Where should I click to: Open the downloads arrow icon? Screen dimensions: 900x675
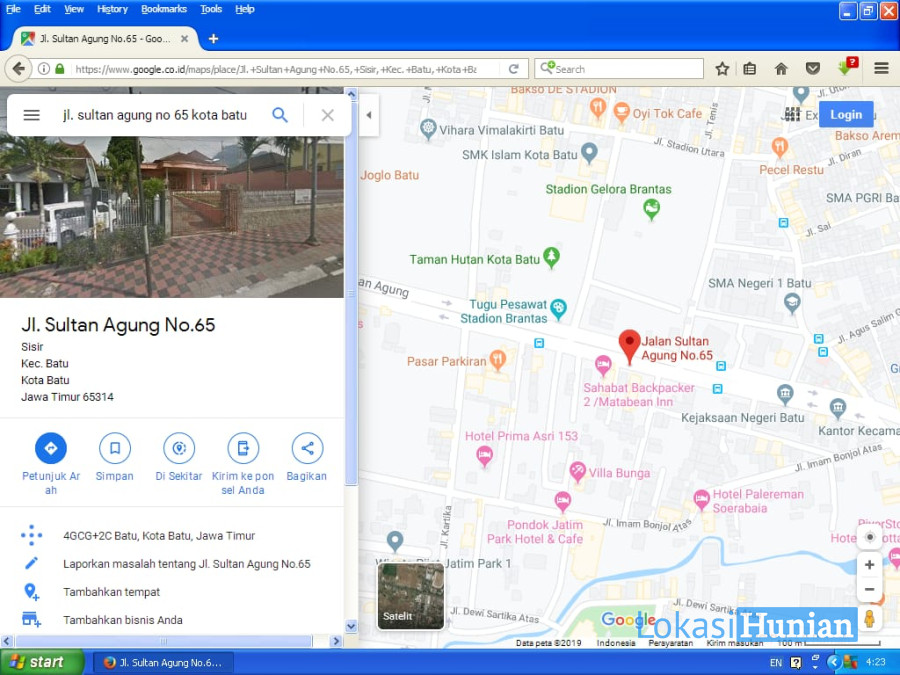click(x=847, y=67)
